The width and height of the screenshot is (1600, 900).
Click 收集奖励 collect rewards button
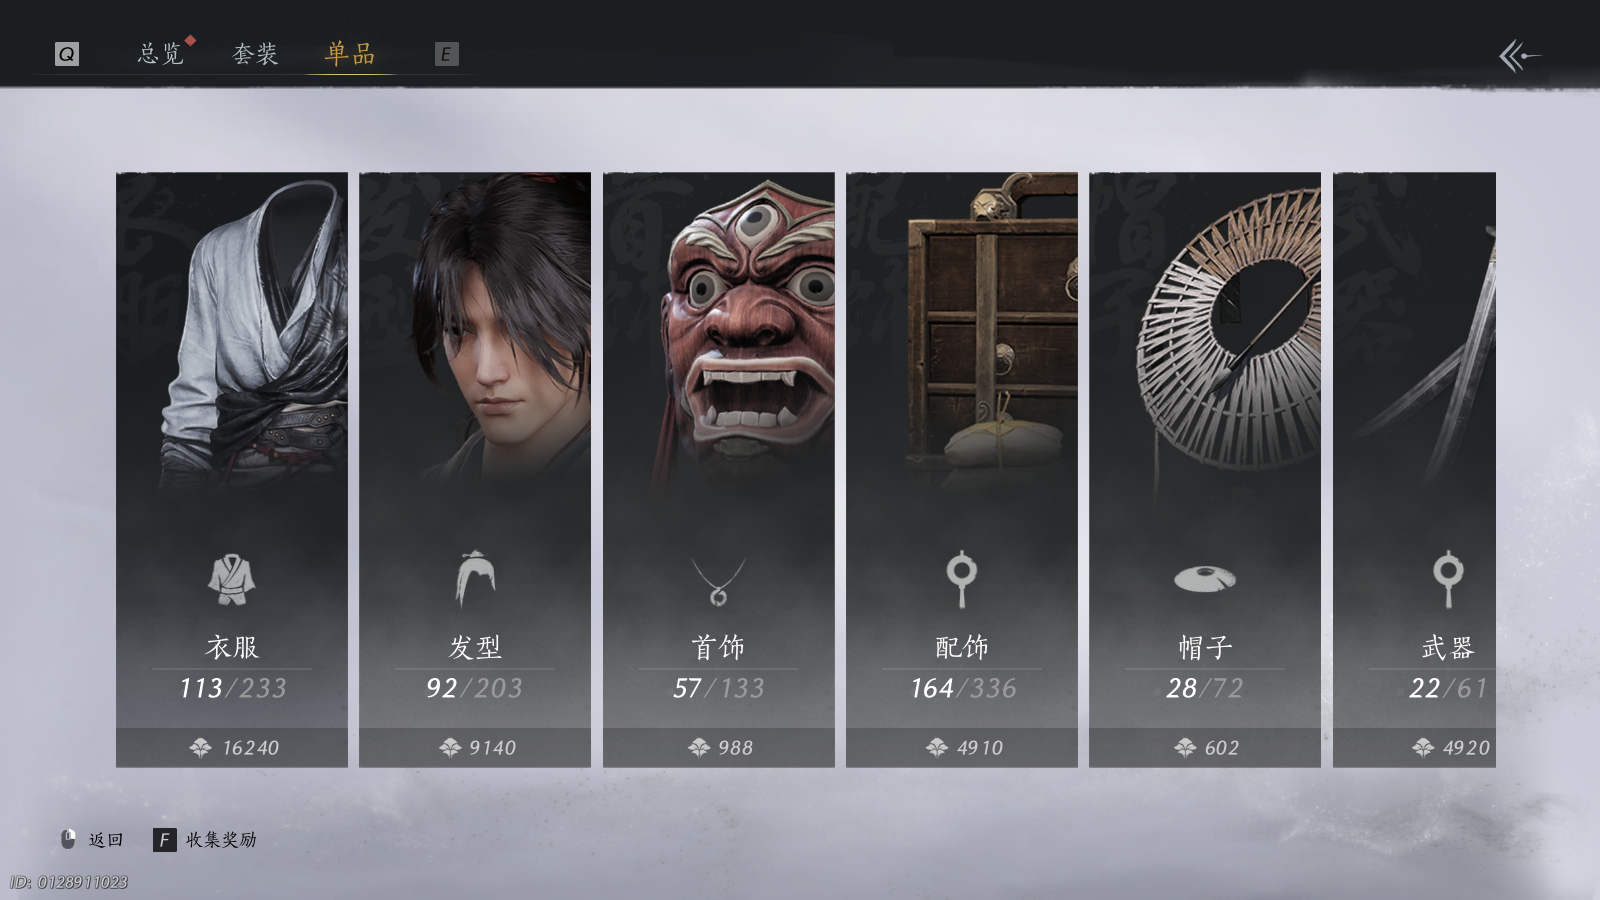point(205,839)
